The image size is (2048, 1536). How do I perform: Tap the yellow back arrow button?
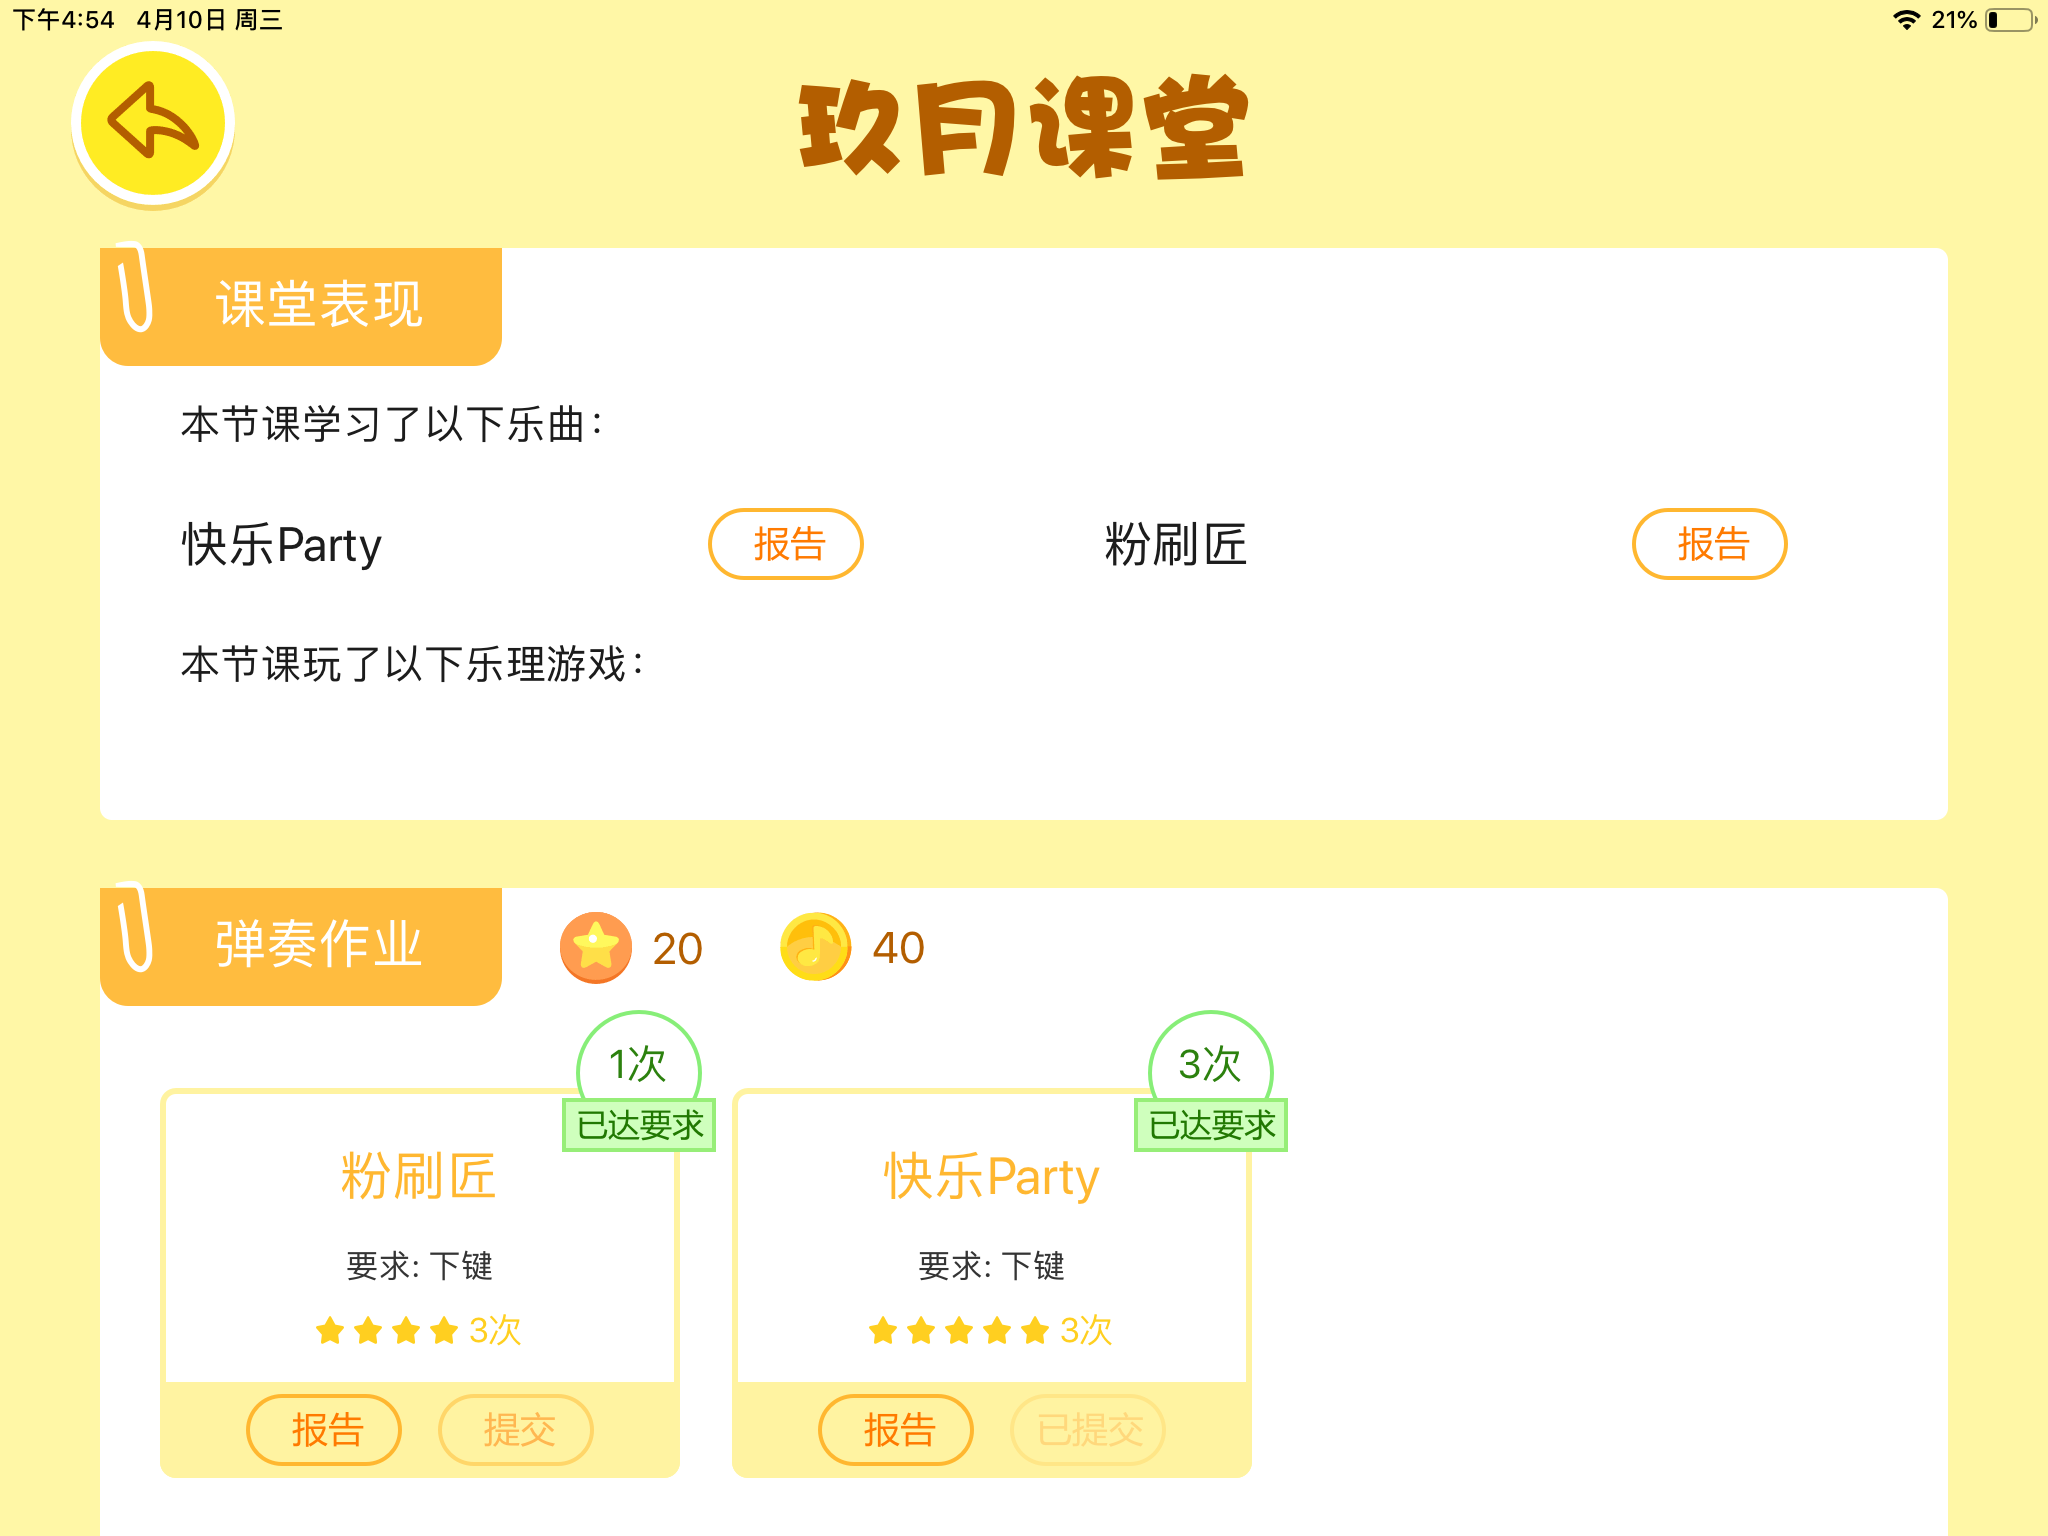point(153,122)
